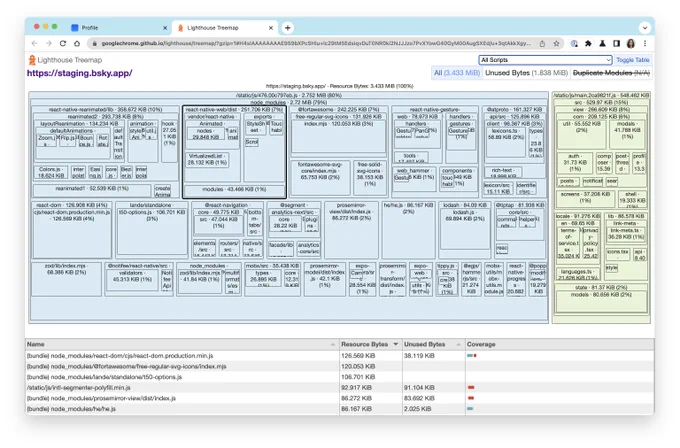This screenshot has width=680, height=448.
Task: Close the Profile tab
Action: 165,28
